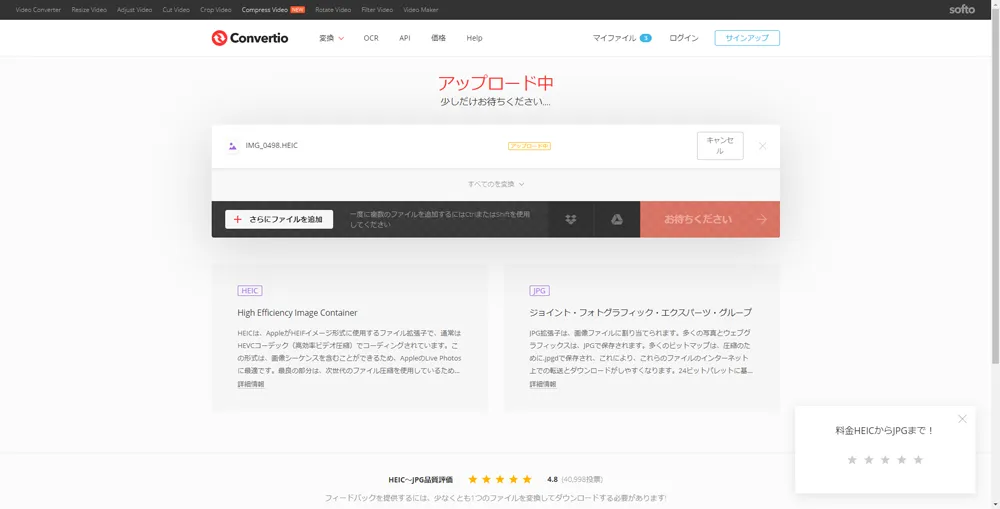The height and width of the screenshot is (509, 1000).
Task: Click the third gold rating star
Action: 500,479
